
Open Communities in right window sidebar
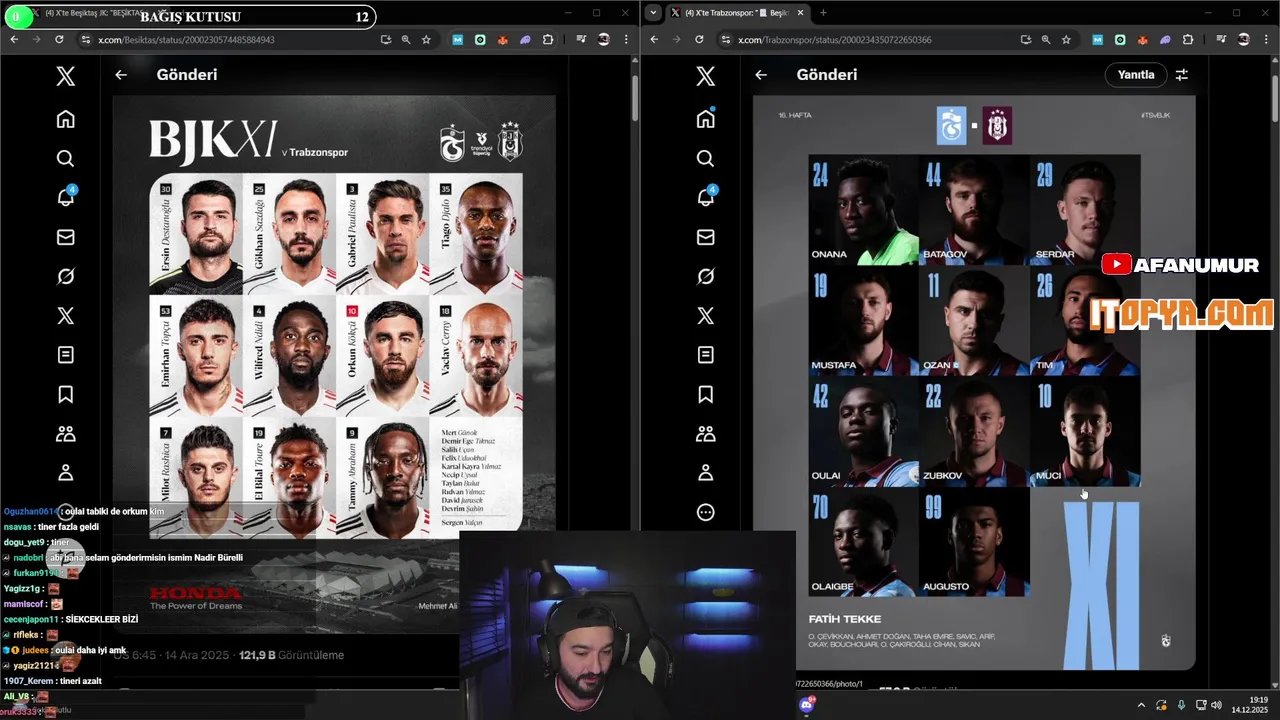point(705,434)
